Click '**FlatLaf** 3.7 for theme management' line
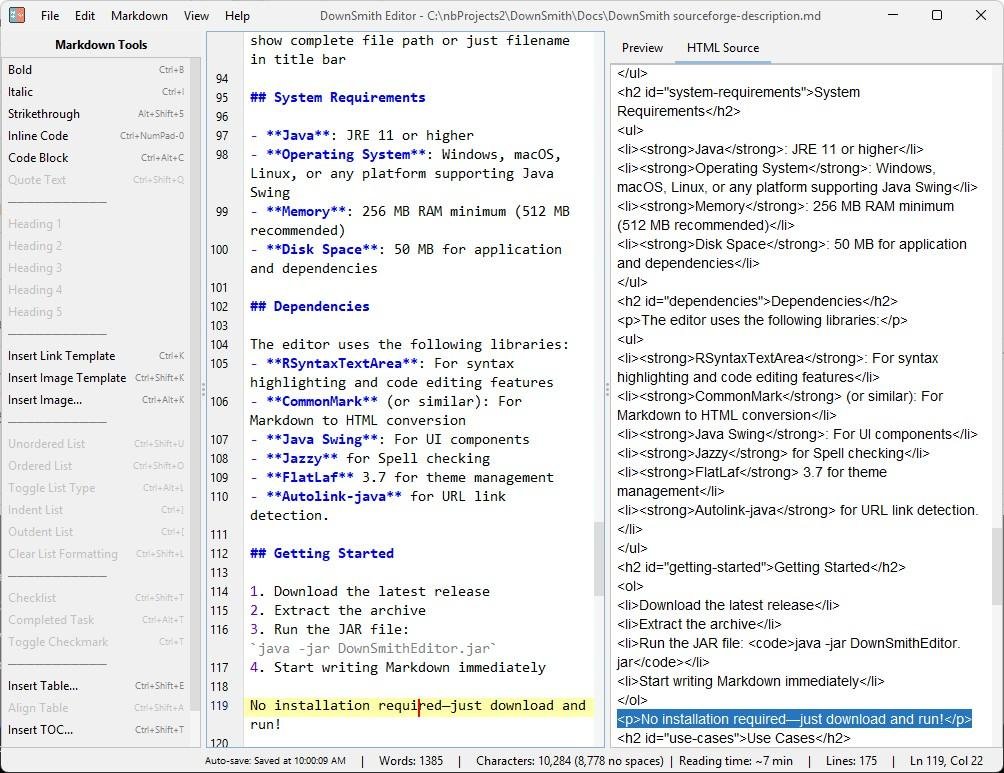 pyautogui.click(x=401, y=478)
